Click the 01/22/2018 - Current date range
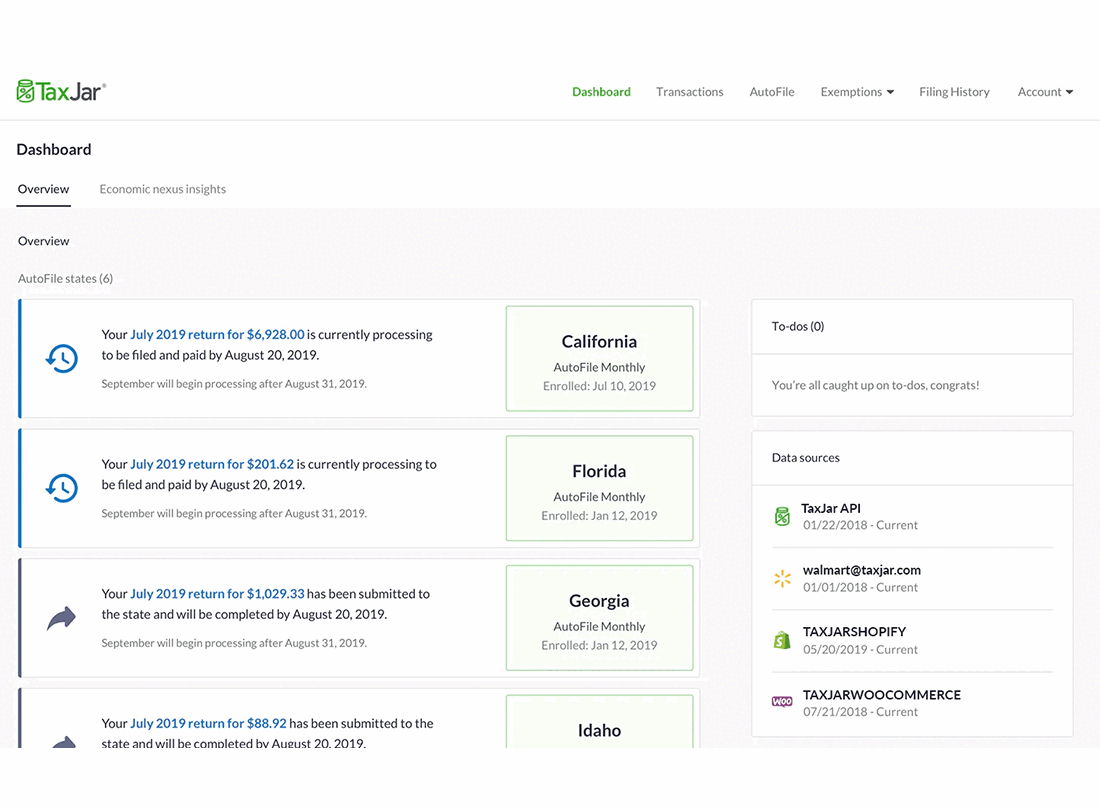The image size is (1100, 810). [x=860, y=525]
